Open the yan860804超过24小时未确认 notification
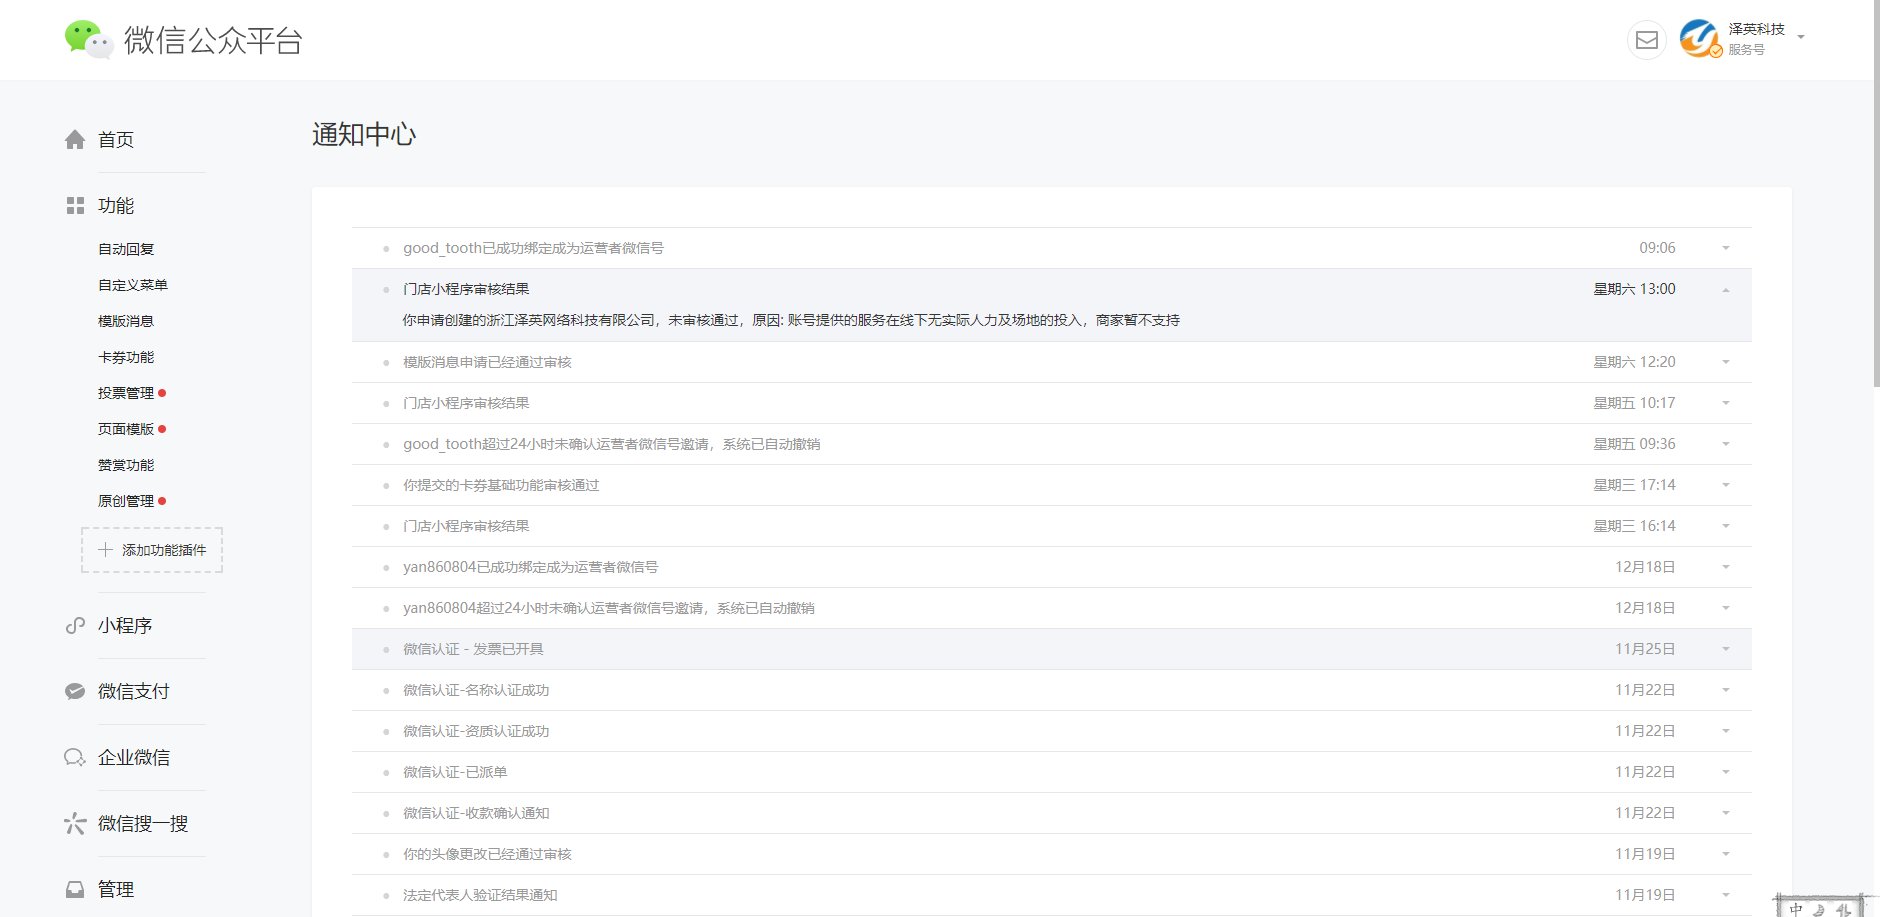 pyautogui.click(x=609, y=608)
